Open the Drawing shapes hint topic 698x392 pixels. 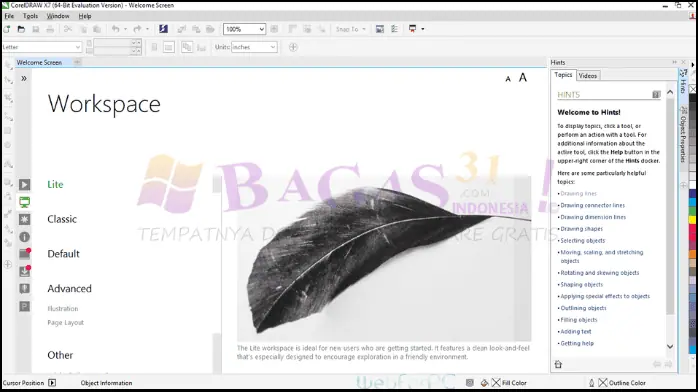(581, 229)
